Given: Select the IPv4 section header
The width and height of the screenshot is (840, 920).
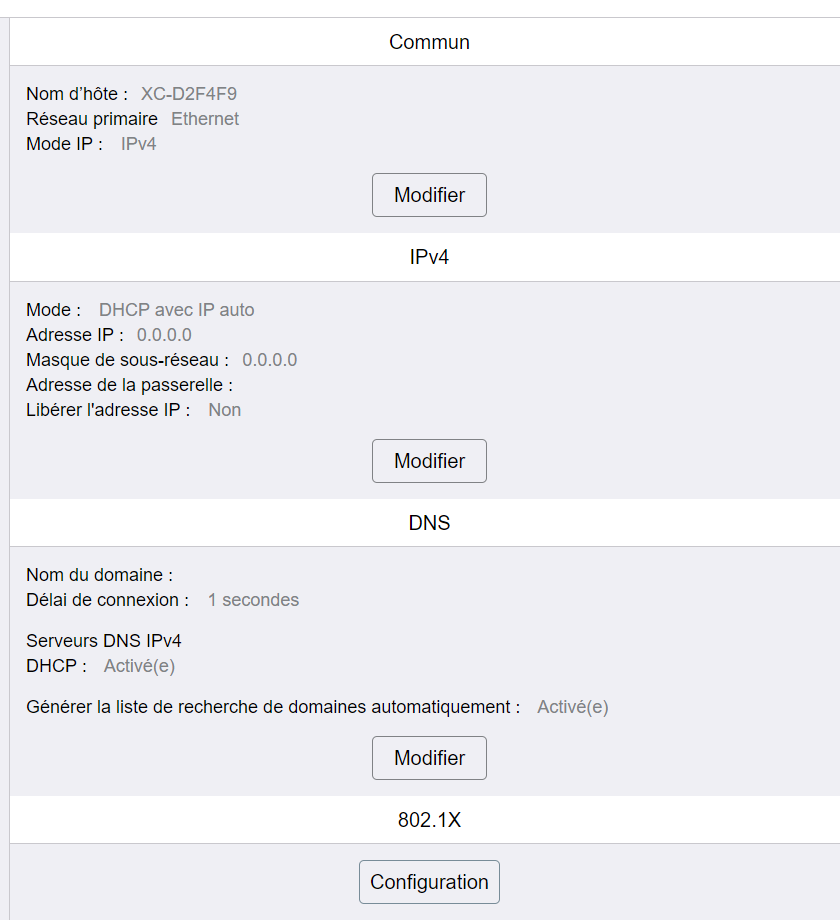Looking at the screenshot, I should point(429,257).
